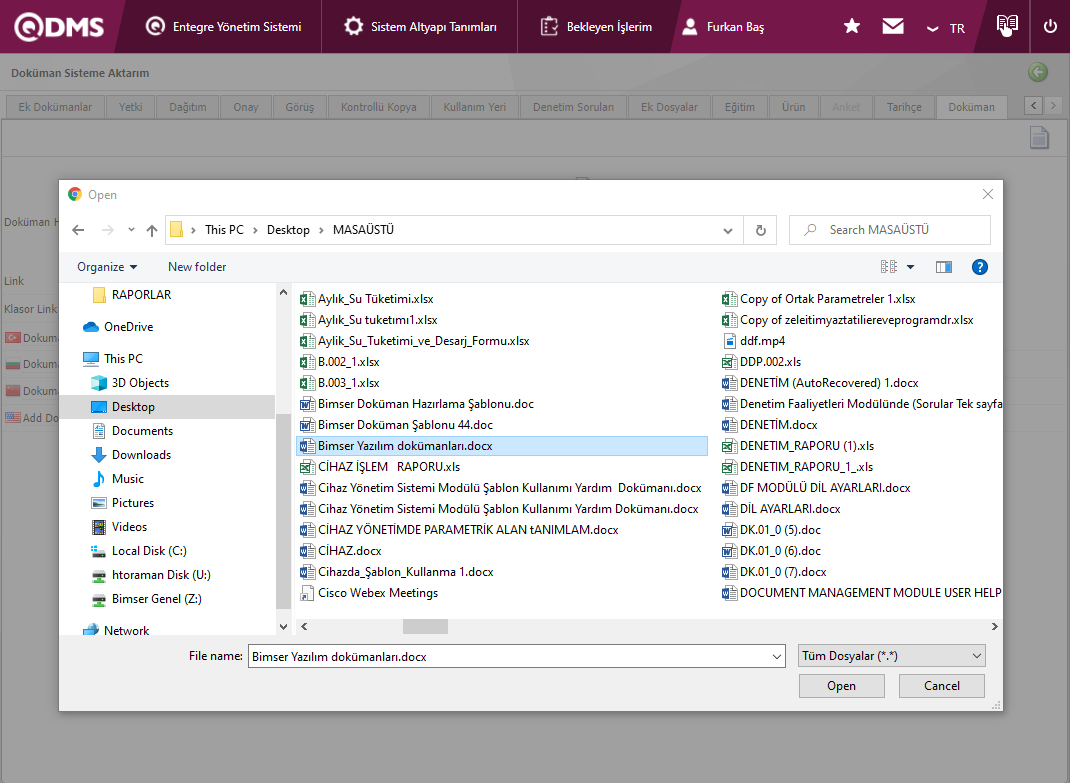Switch to the Ek Dokümanlar tab

pos(55,107)
